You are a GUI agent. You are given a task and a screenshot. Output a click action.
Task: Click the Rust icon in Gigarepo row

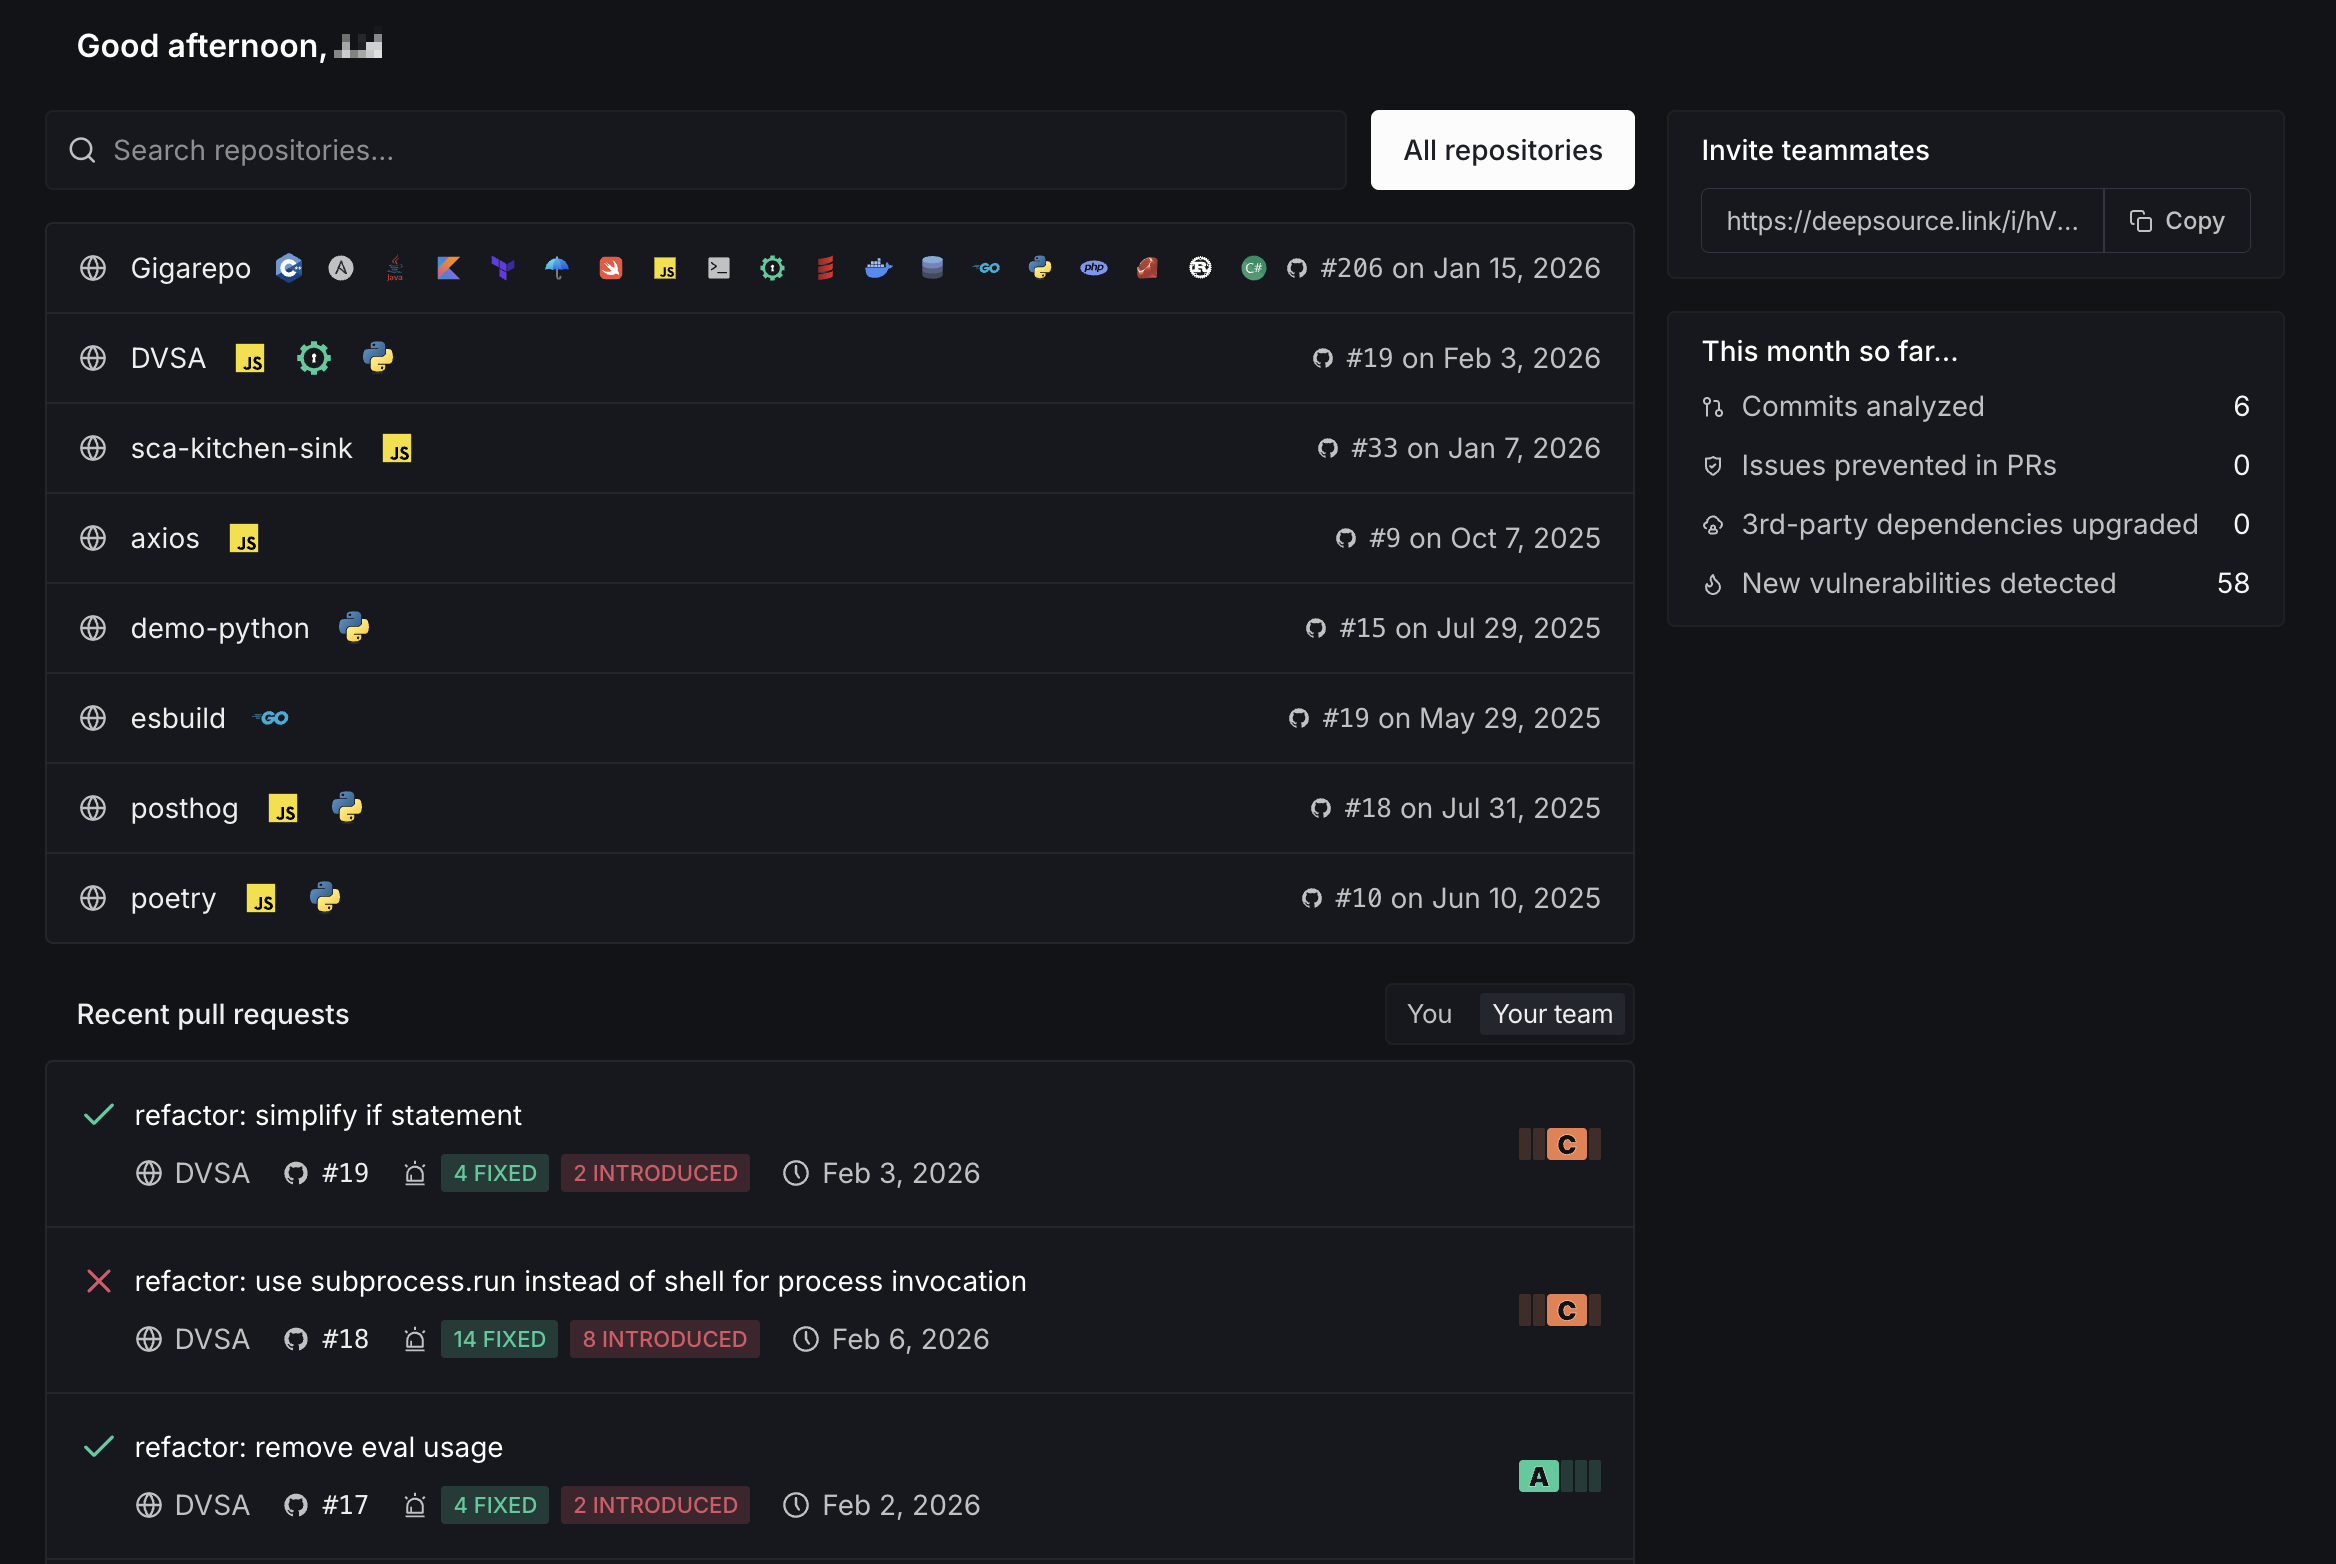1200,268
